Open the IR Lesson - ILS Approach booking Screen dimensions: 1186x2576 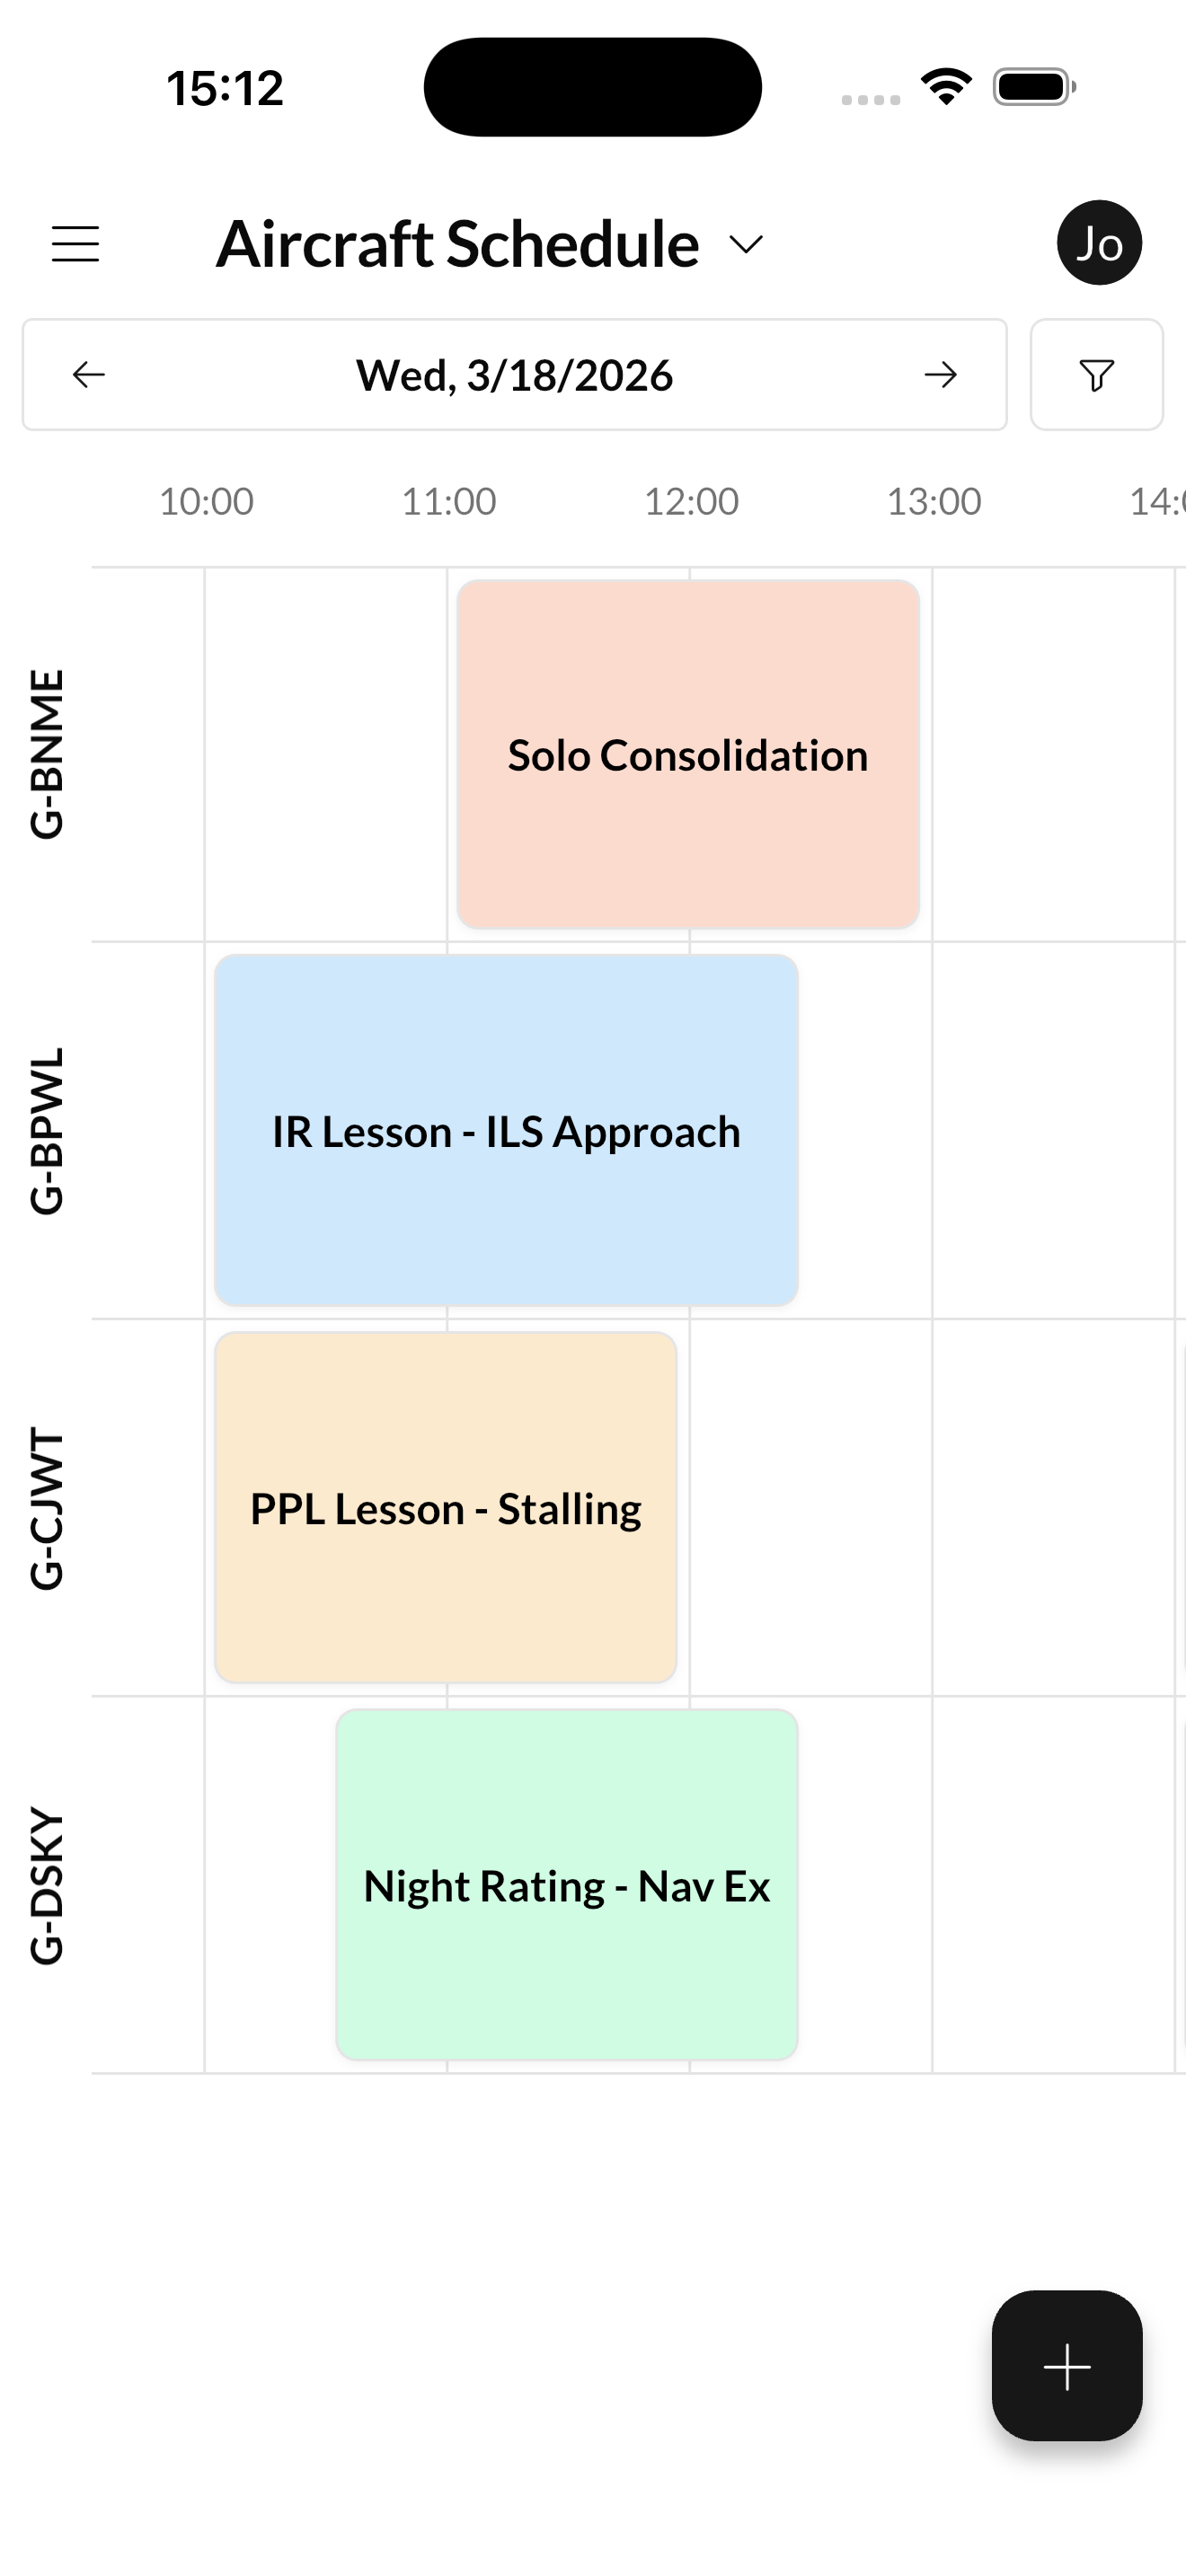coord(506,1131)
